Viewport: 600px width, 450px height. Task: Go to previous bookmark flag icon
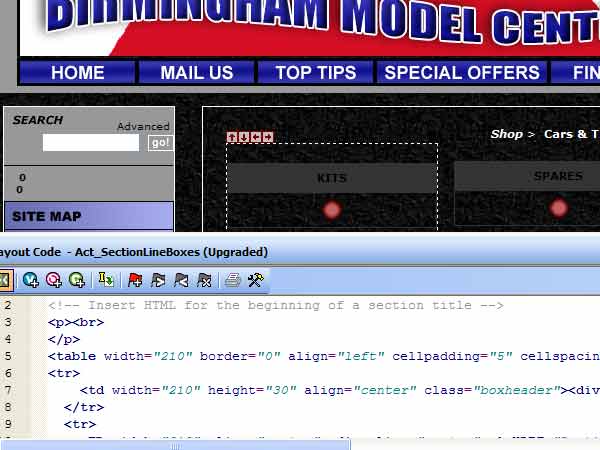point(181,280)
